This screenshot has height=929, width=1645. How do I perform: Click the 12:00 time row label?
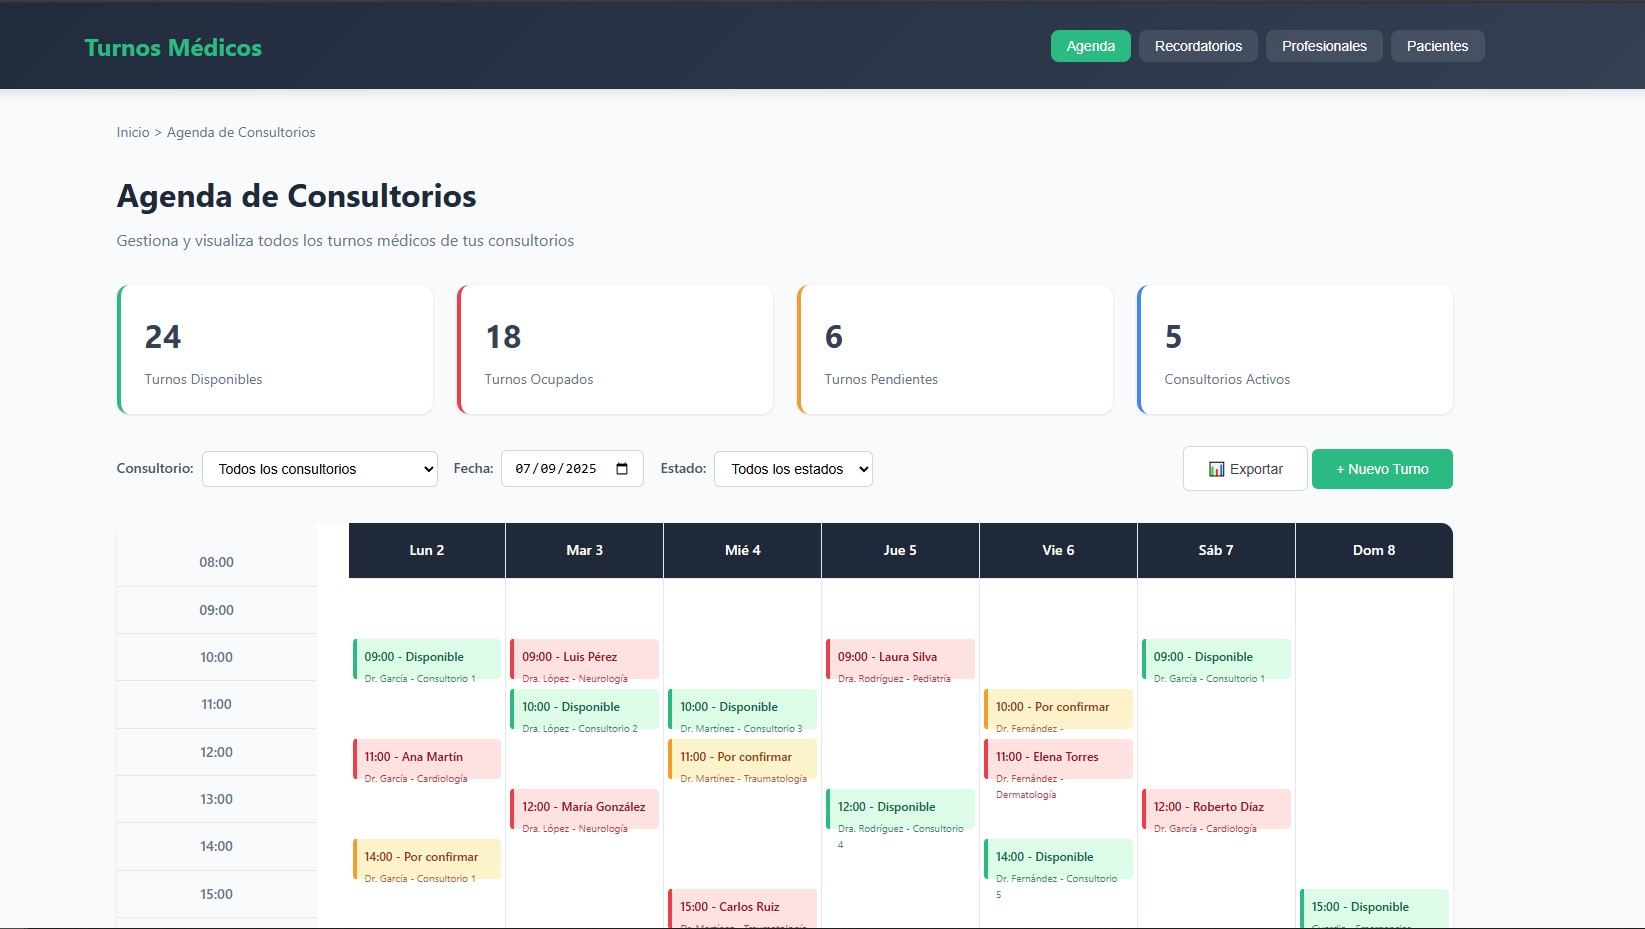pos(217,752)
